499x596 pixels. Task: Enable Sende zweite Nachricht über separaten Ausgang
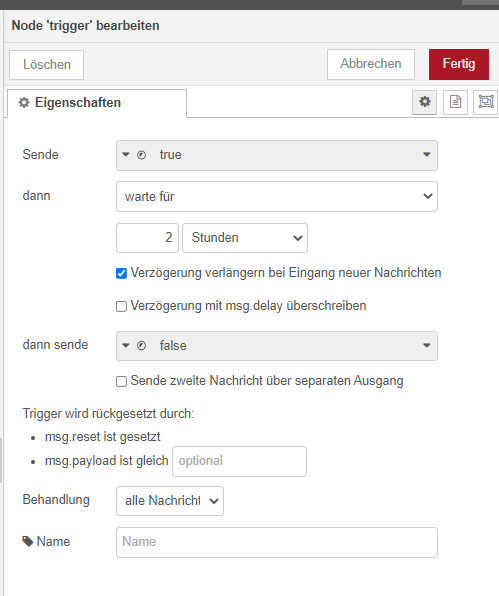point(121,381)
